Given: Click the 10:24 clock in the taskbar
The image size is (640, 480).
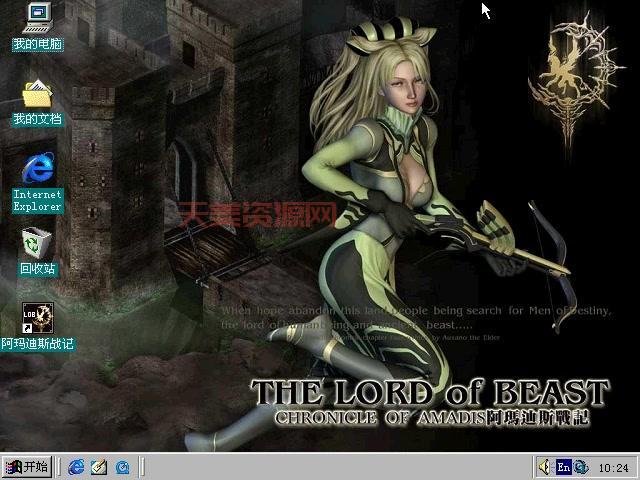Looking at the screenshot, I should tap(613, 467).
